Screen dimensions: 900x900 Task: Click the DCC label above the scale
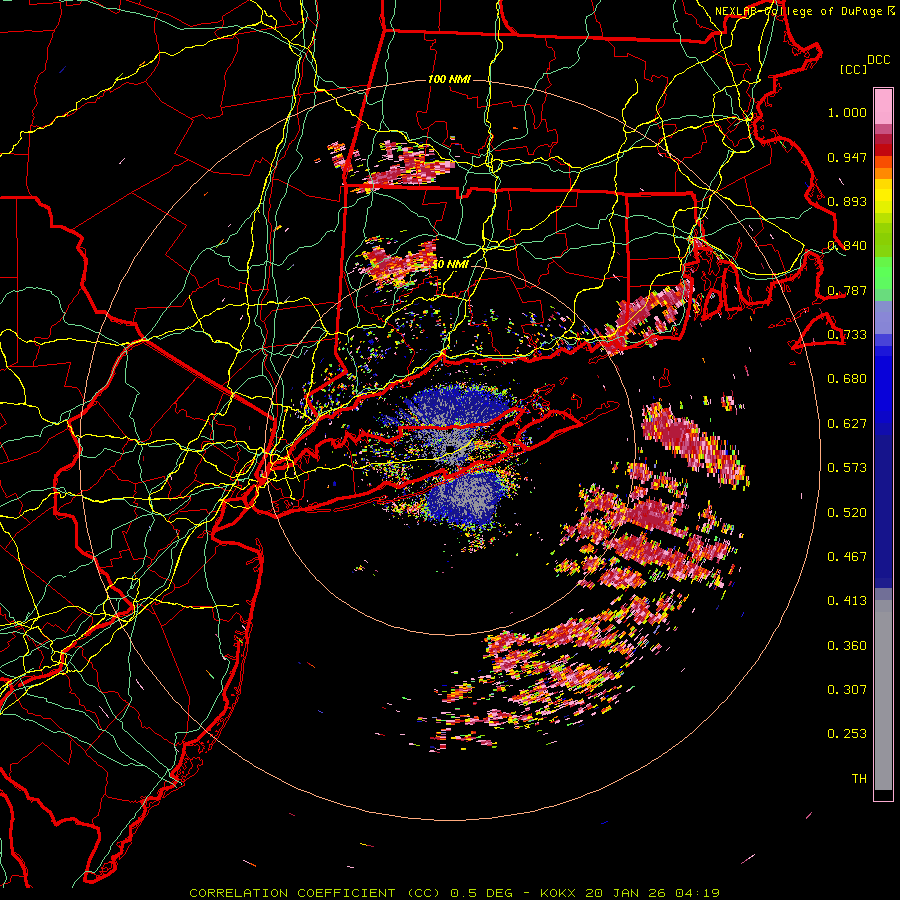click(x=879, y=60)
